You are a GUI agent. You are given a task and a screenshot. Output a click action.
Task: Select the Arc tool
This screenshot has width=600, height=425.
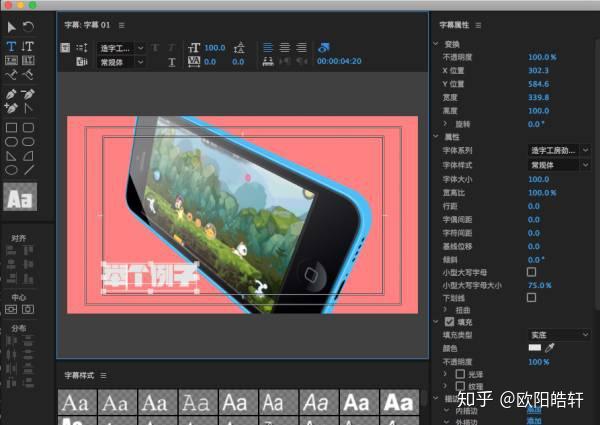[28, 156]
